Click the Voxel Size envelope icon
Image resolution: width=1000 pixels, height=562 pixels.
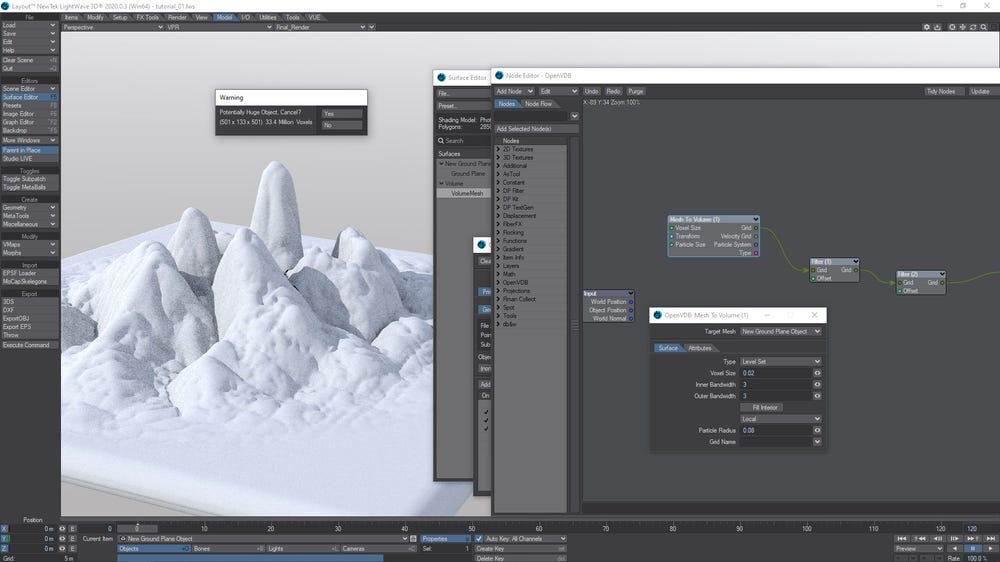click(817, 373)
